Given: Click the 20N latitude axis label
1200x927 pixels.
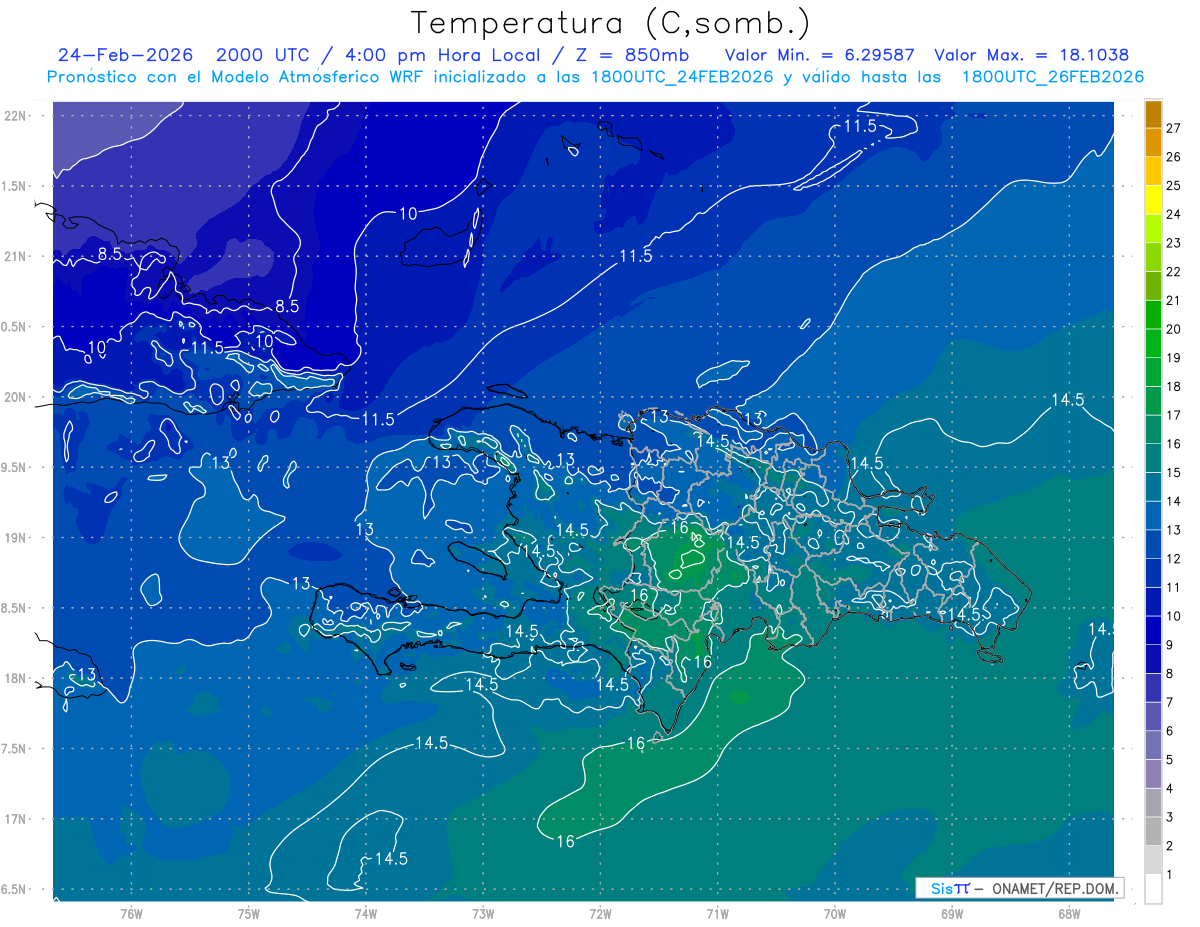Looking at the screenshot, I should pos(16,397).
